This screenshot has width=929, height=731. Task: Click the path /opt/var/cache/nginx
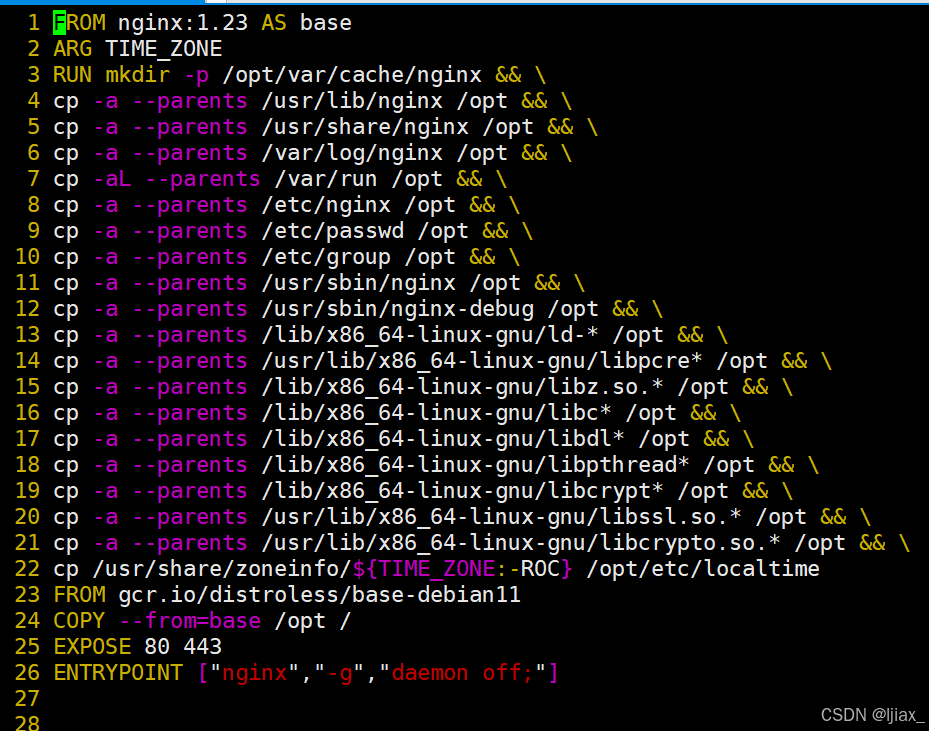click(352, 75)
